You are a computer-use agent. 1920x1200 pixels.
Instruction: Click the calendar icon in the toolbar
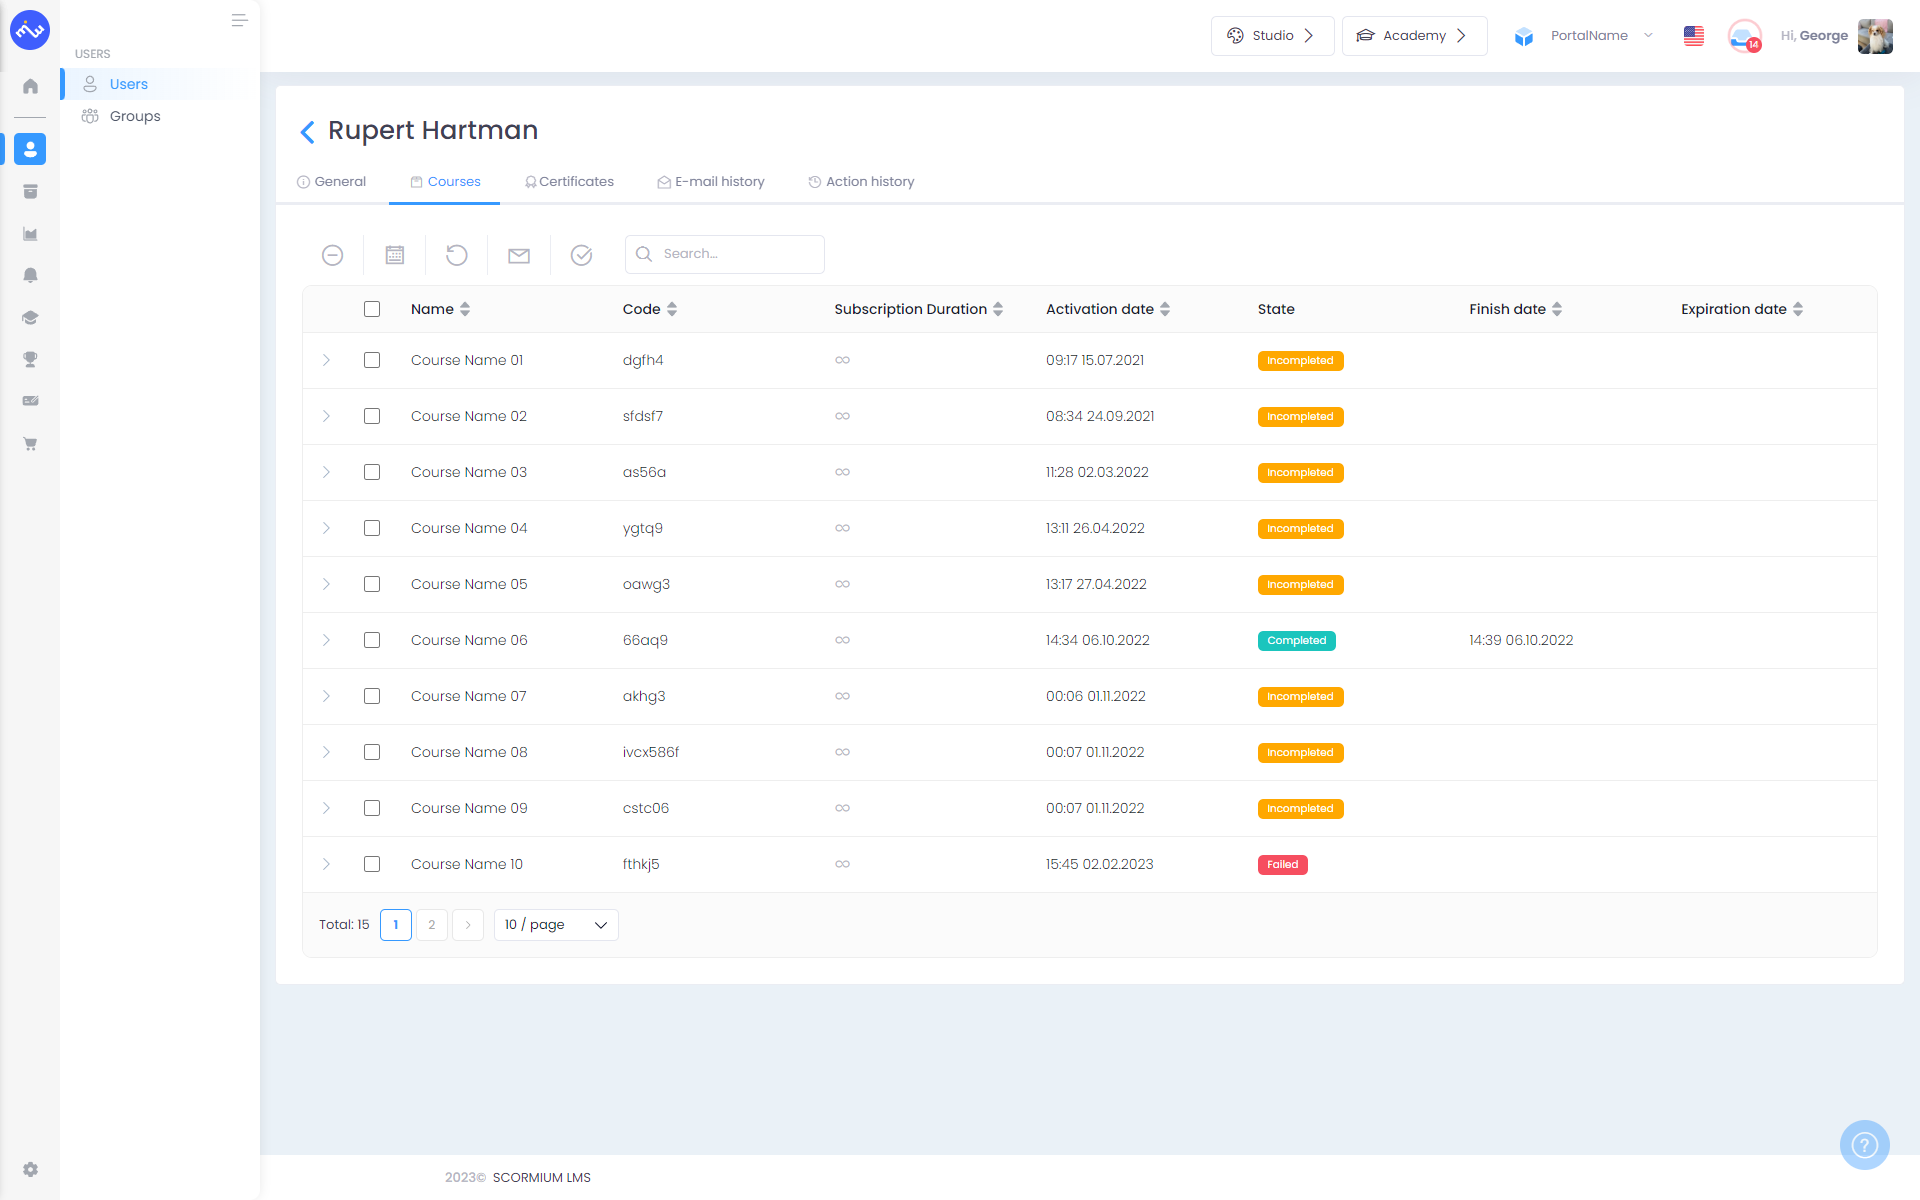[395, 255]
